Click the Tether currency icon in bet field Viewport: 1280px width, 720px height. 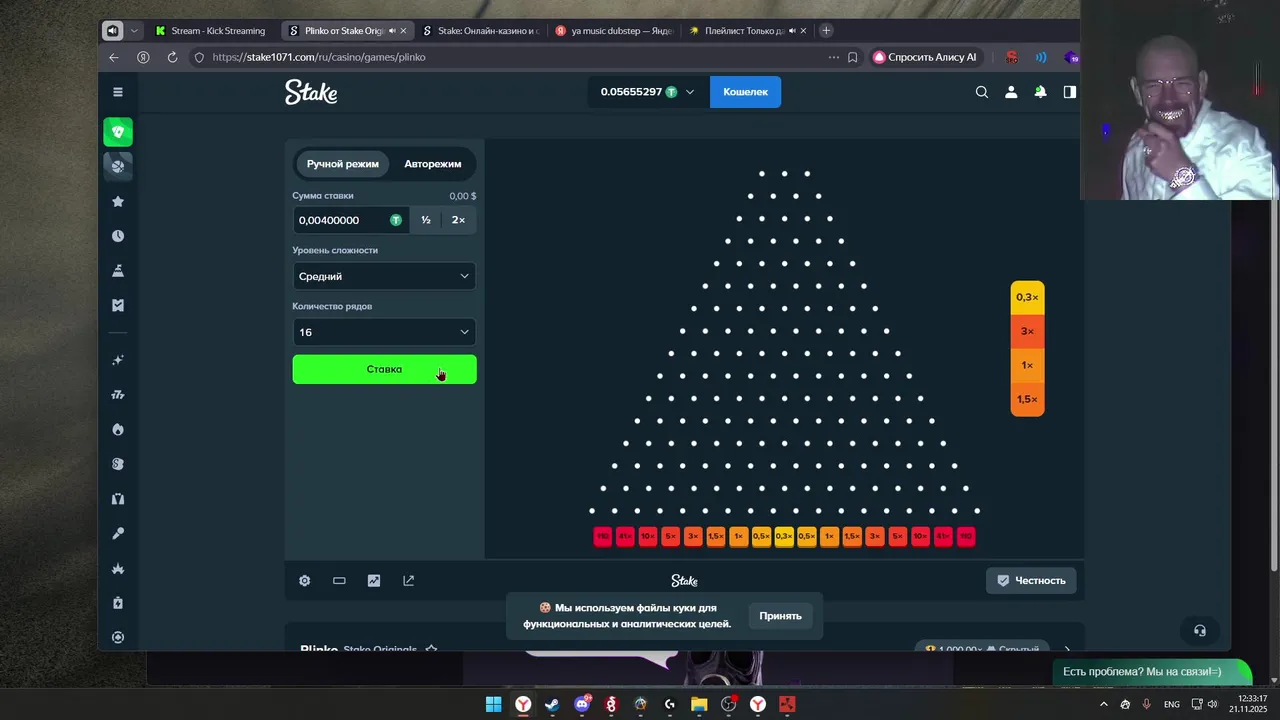click(396, 220)
